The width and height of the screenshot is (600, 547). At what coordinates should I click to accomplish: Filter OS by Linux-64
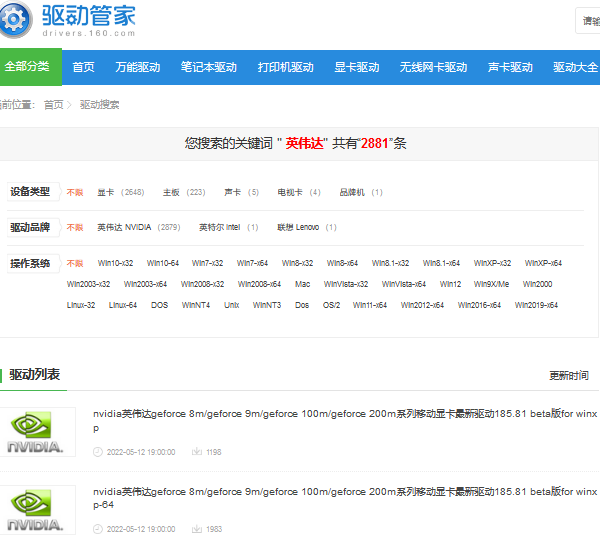point(122,305)
